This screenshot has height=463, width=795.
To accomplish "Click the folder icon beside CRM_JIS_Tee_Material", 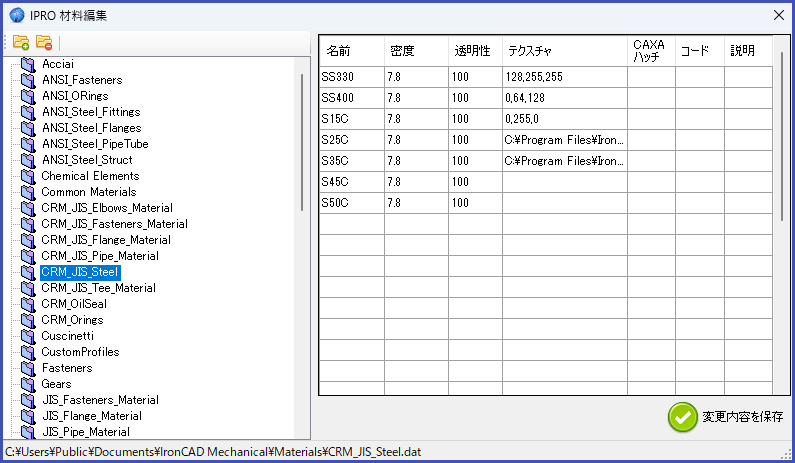I will click(28, 288).
